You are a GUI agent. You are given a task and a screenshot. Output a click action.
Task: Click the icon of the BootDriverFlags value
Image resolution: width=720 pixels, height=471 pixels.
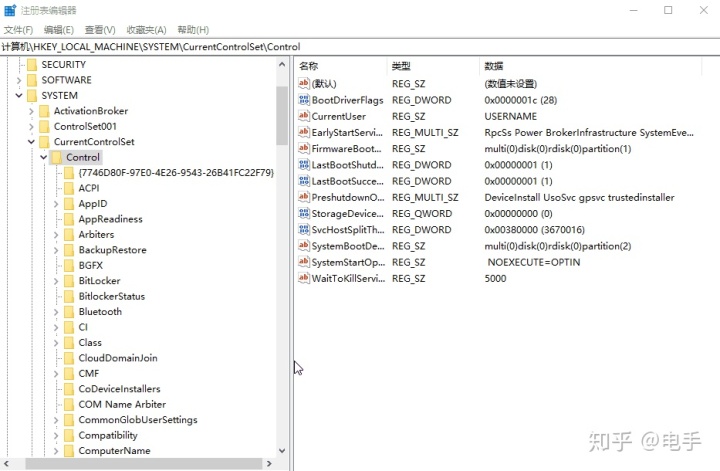[x=304, y=100]
